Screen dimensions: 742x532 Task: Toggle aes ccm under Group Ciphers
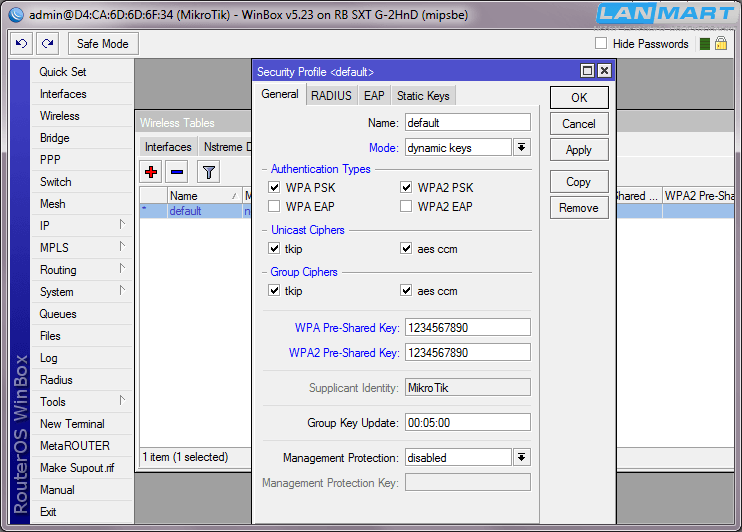pos(406,291)
